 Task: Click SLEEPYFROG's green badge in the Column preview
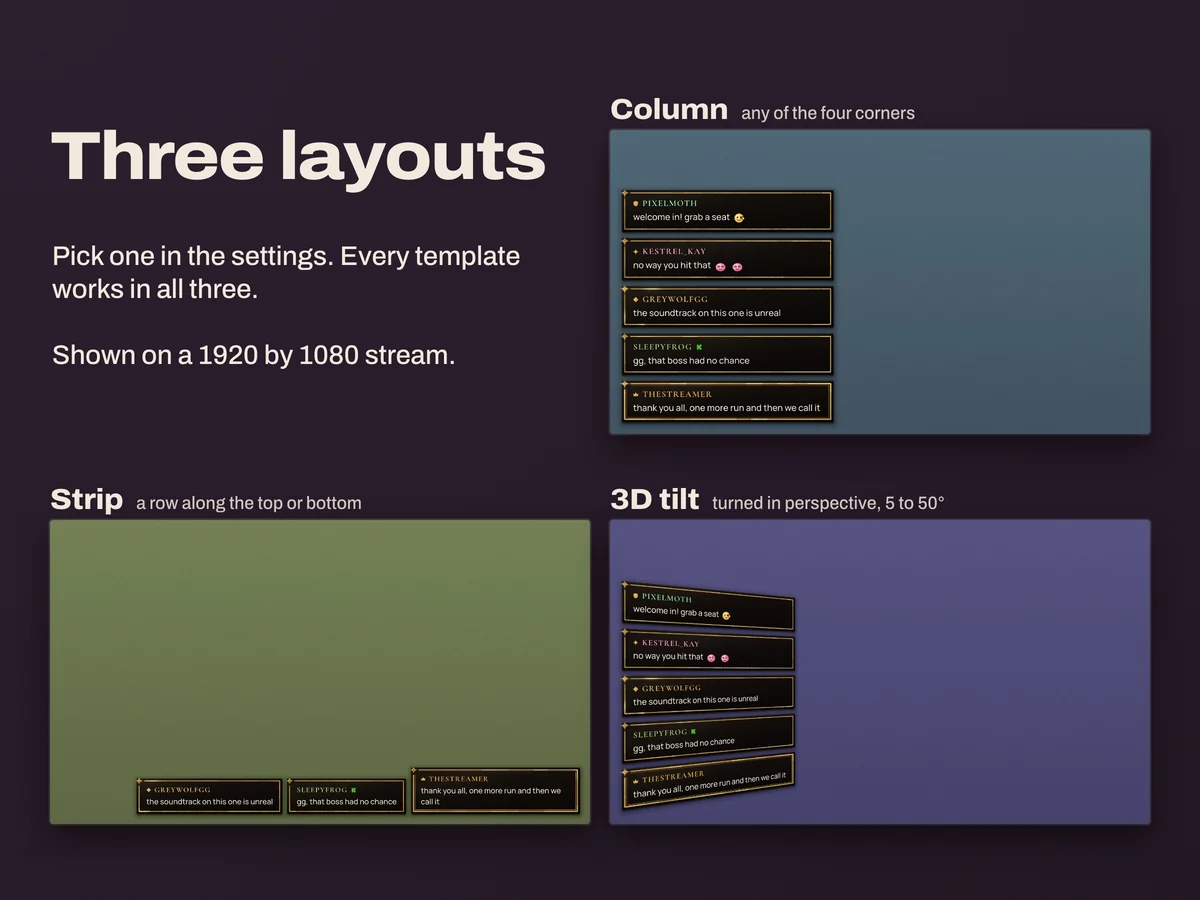click(699, 346)
